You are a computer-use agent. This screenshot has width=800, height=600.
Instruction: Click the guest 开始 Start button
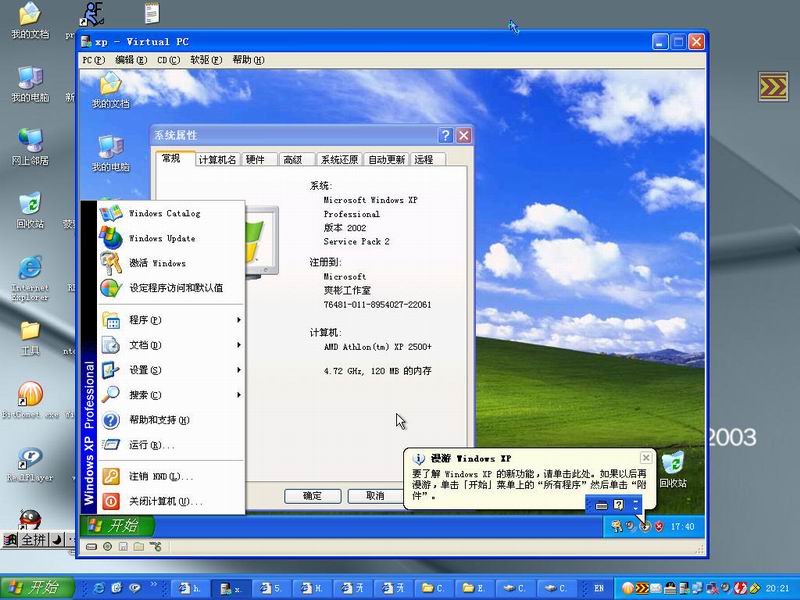click(117, 526)
